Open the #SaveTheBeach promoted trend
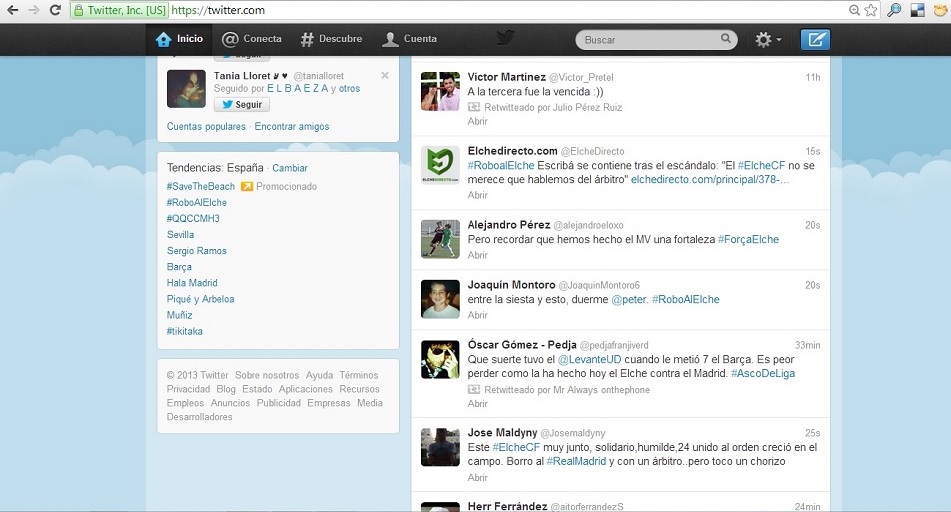Viewport: 951px width, 512px height. [201, 186]
